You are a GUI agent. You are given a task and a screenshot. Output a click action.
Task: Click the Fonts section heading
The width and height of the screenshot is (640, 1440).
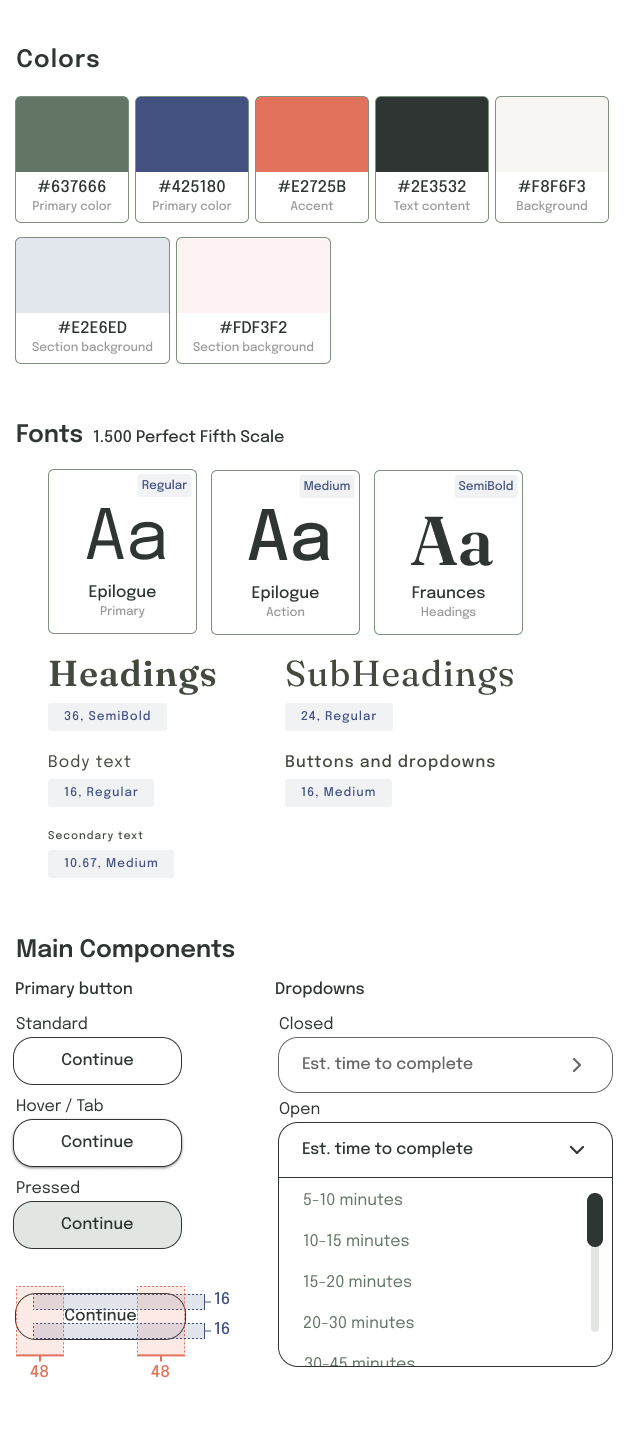pos(49,433)
